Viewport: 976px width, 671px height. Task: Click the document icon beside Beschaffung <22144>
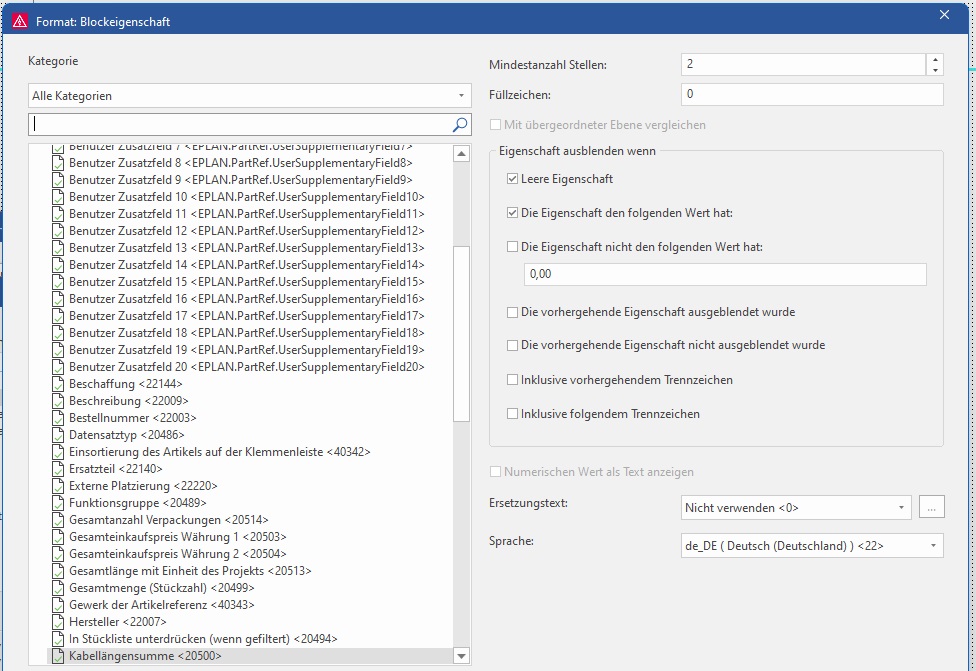click(x=58, y=384)
